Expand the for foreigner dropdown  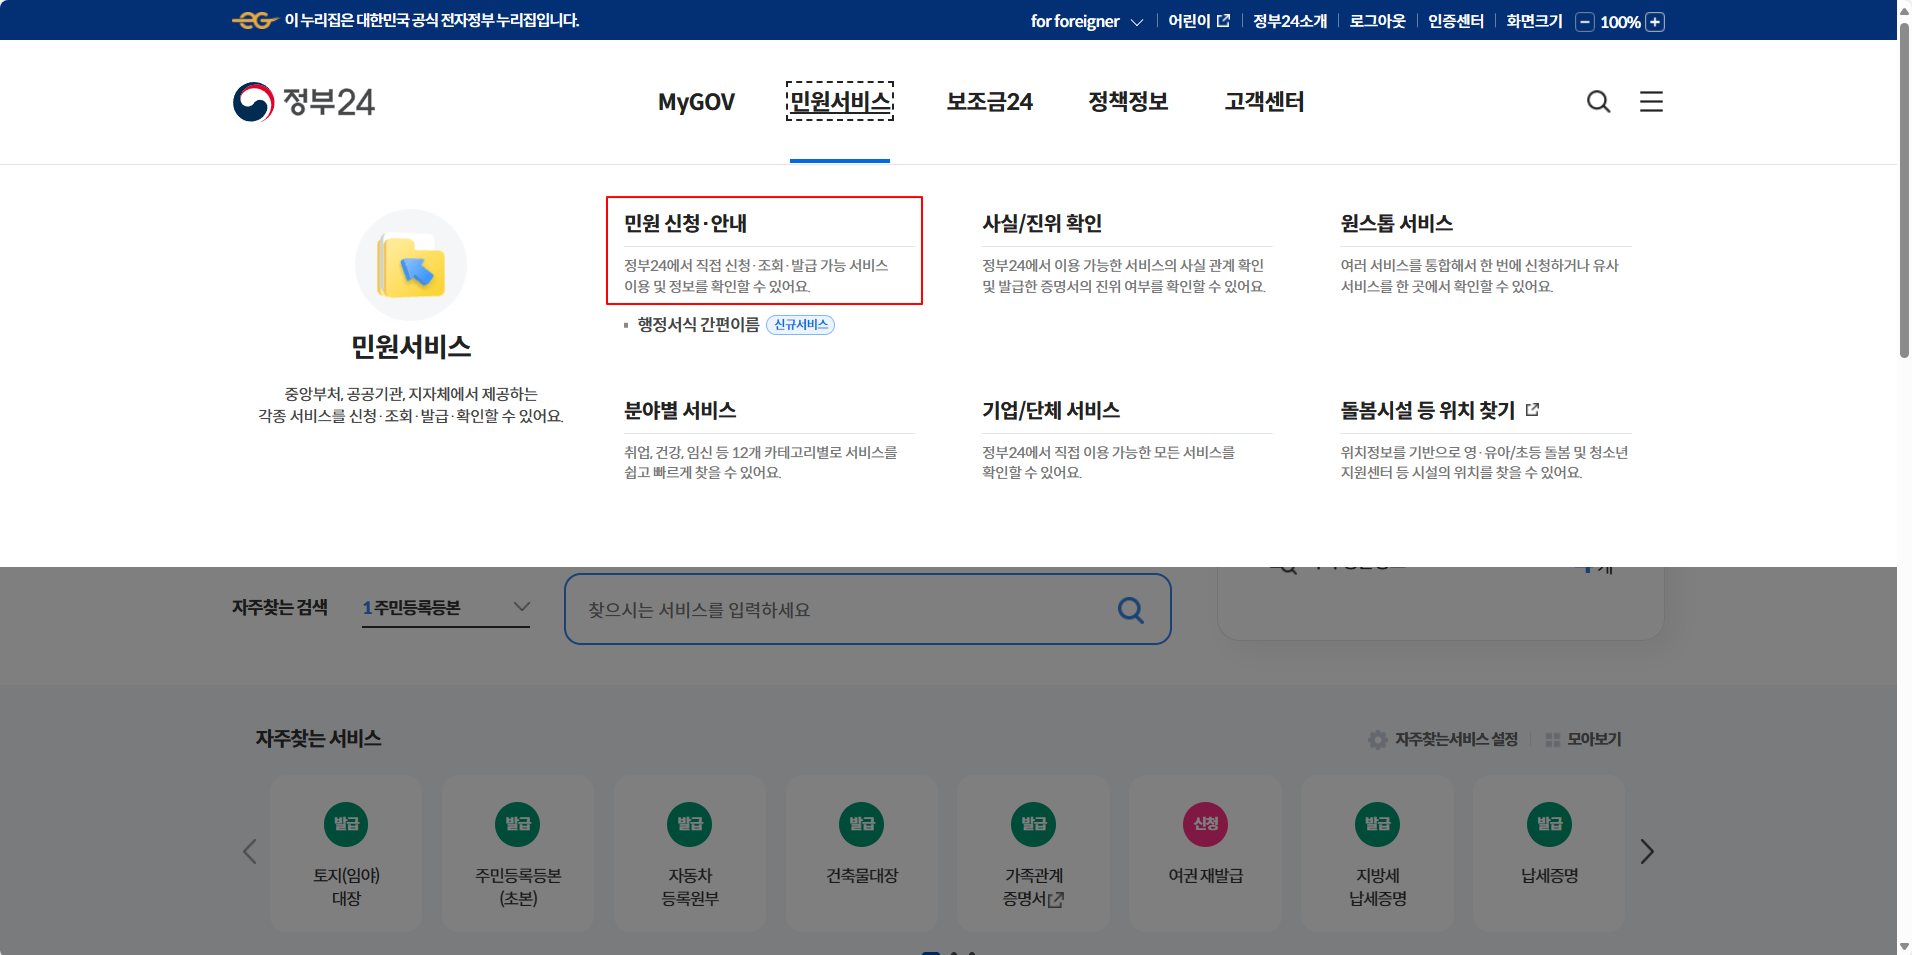click(x=1087, y=21)
